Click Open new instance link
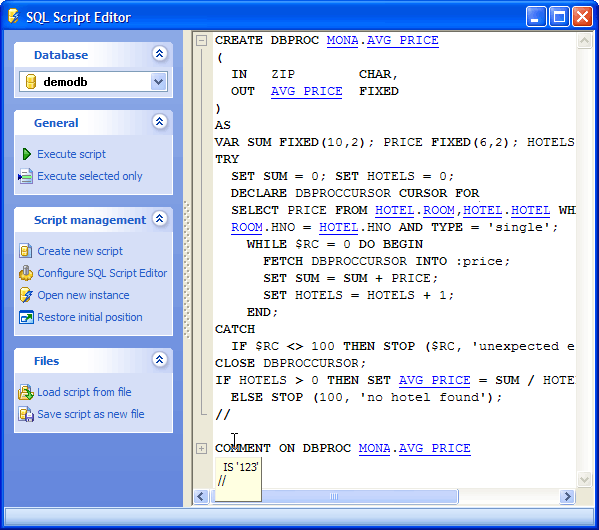Viewport: 599px width, 530px height. coord(83,295)
